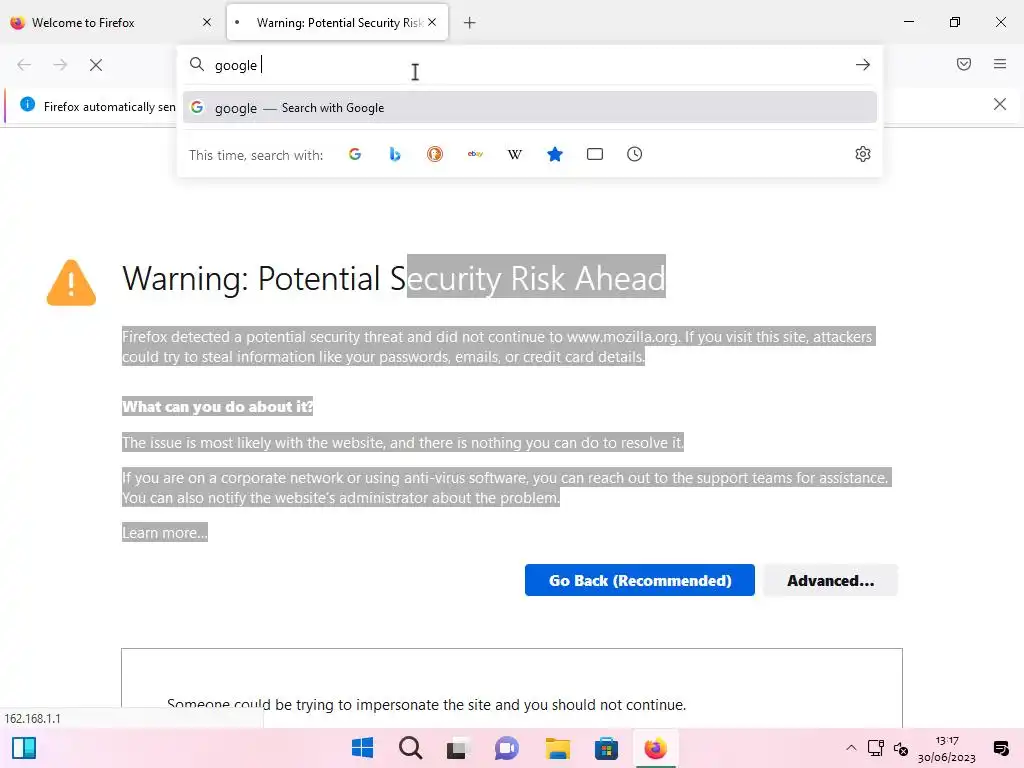Stop loading the page
The image size is (1024, 768).
pyautogui.click(x=96, y=65)
